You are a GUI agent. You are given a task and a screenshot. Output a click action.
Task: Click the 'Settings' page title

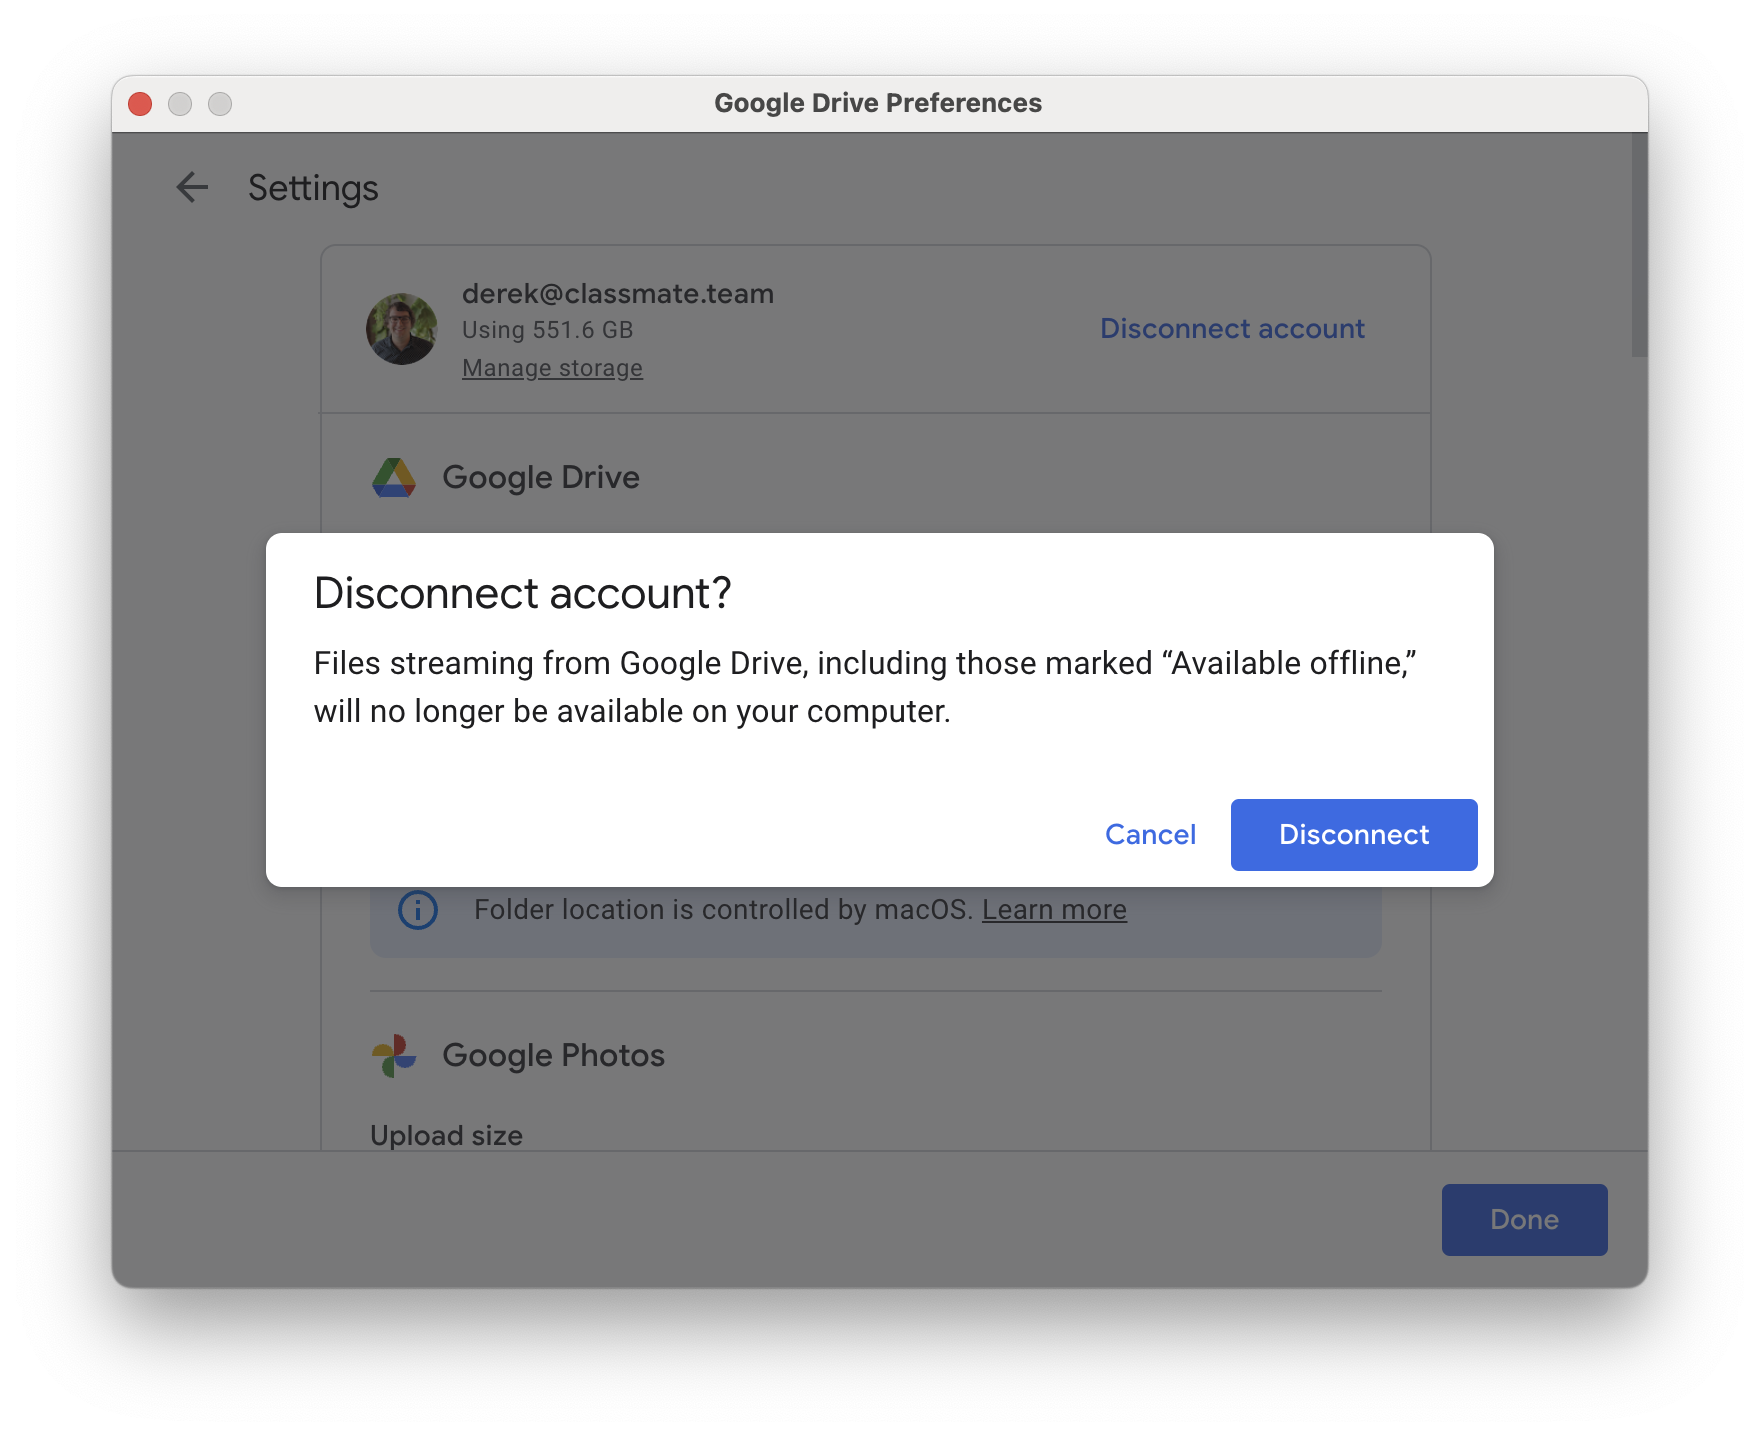[313, 188]
